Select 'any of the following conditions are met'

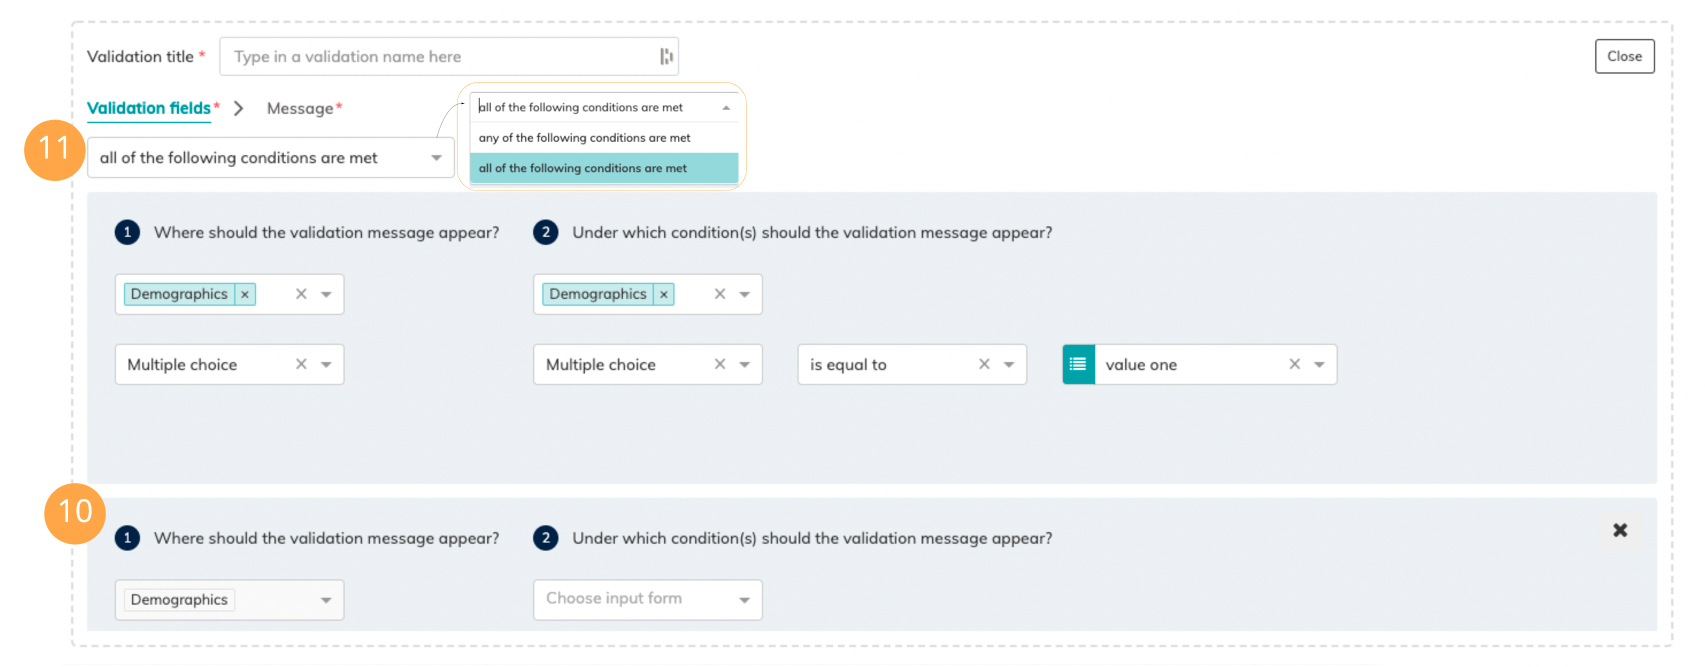[x=584, y=138]
